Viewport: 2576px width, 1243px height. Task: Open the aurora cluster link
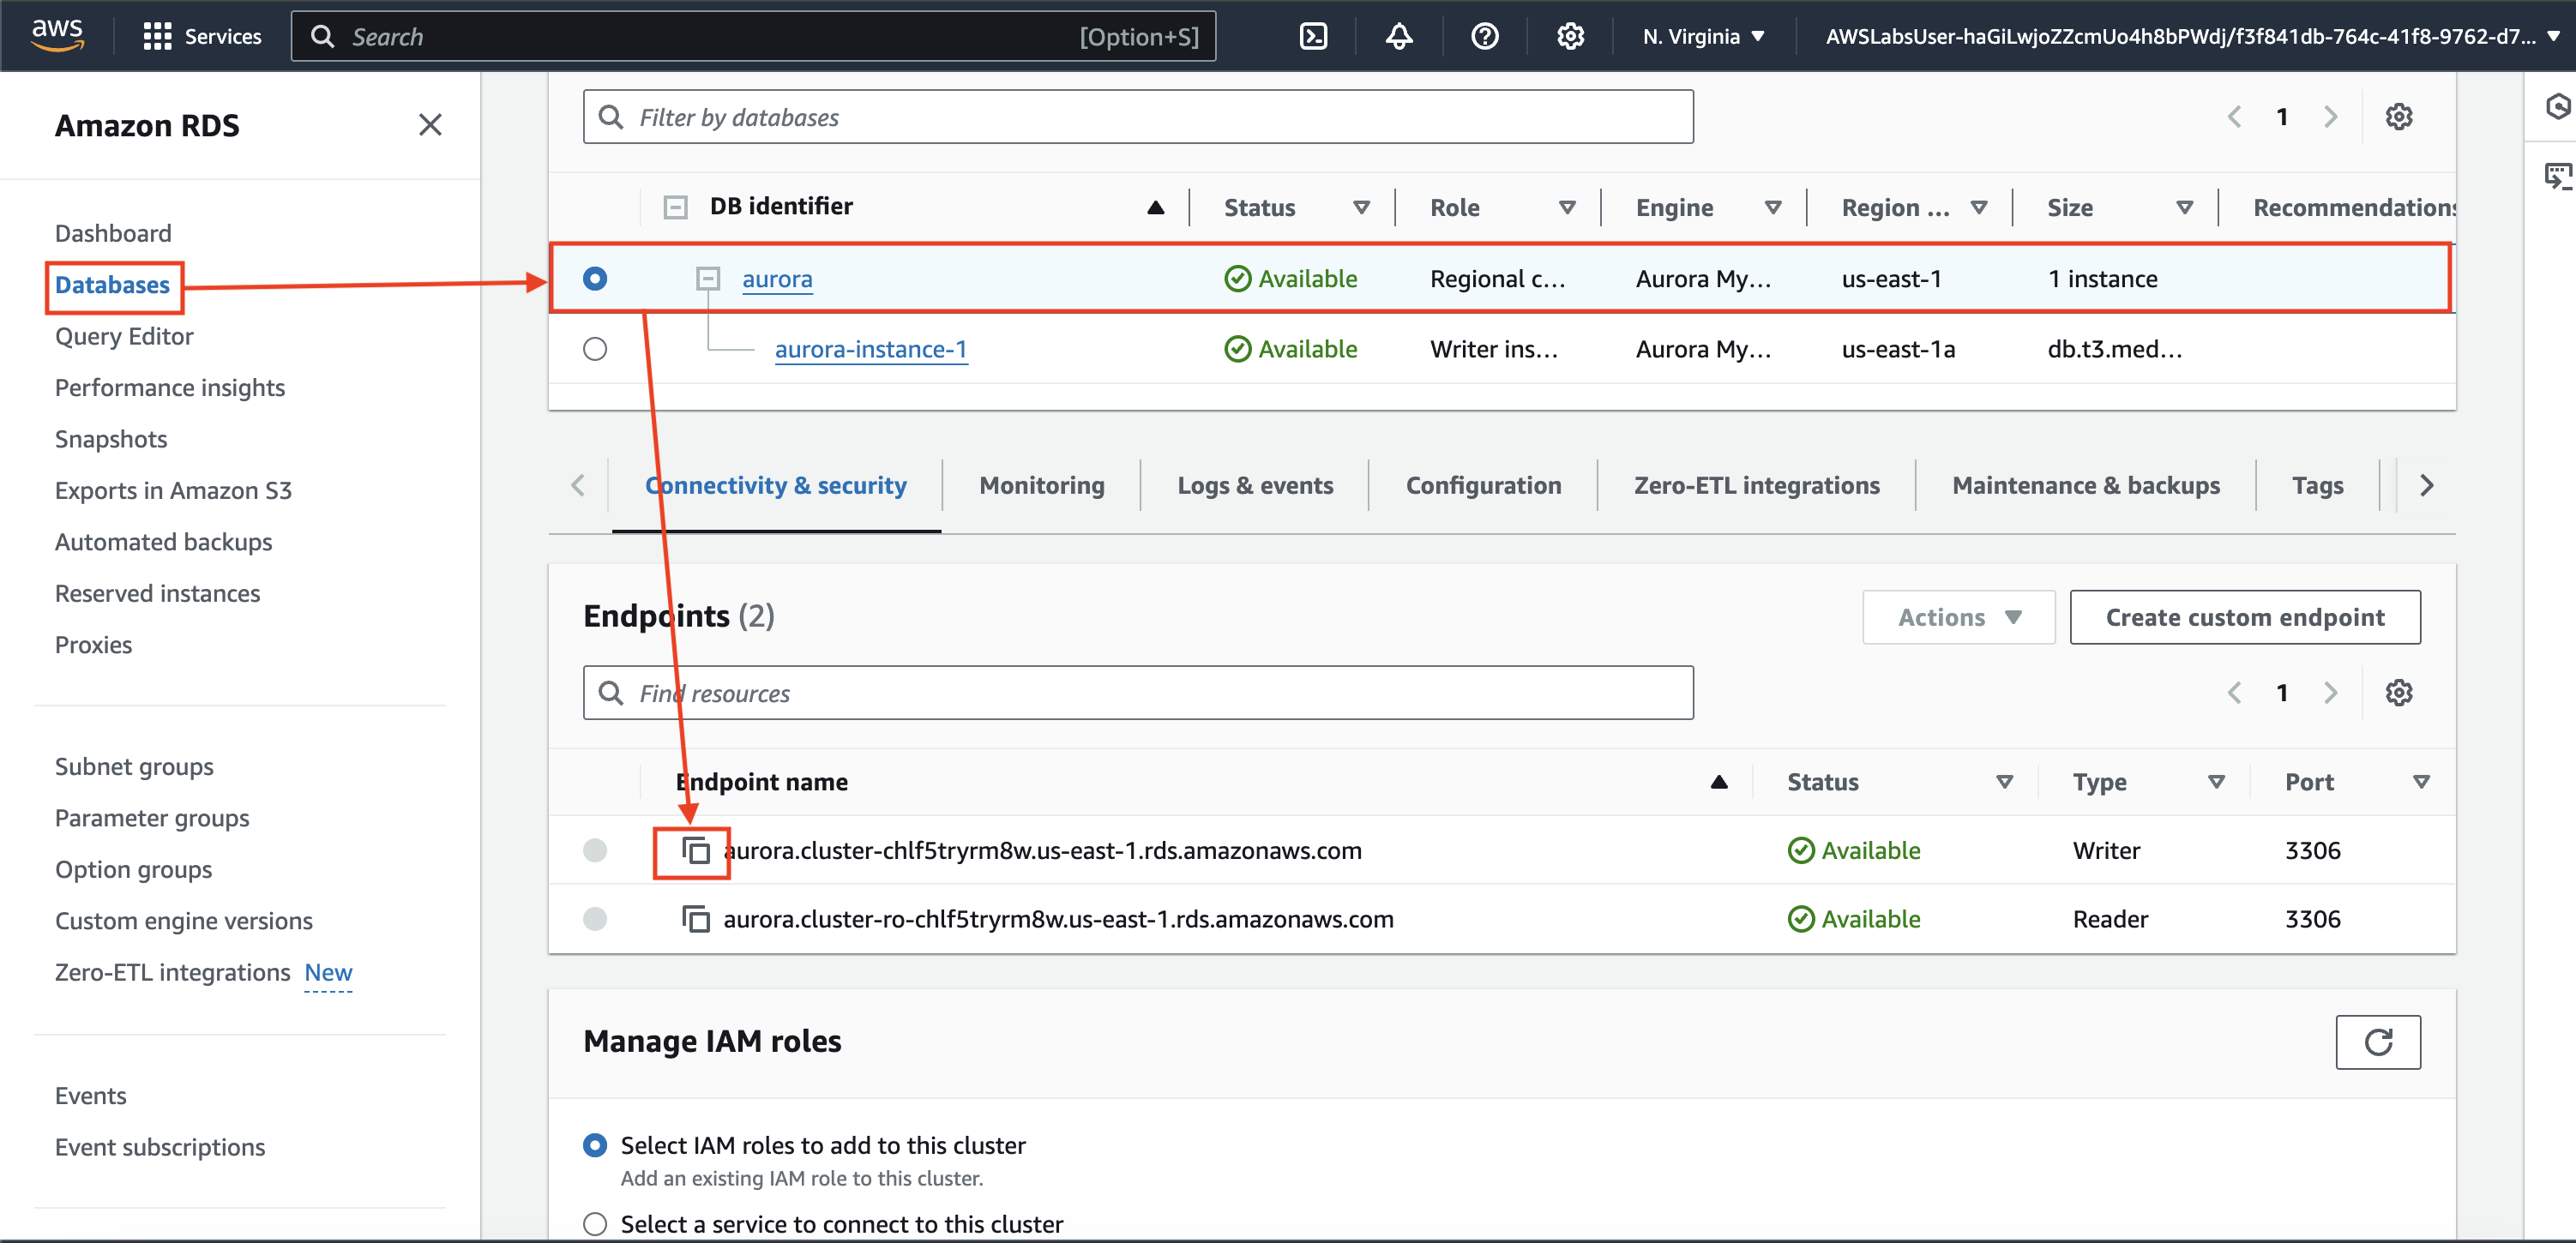[x=777, y=279]
